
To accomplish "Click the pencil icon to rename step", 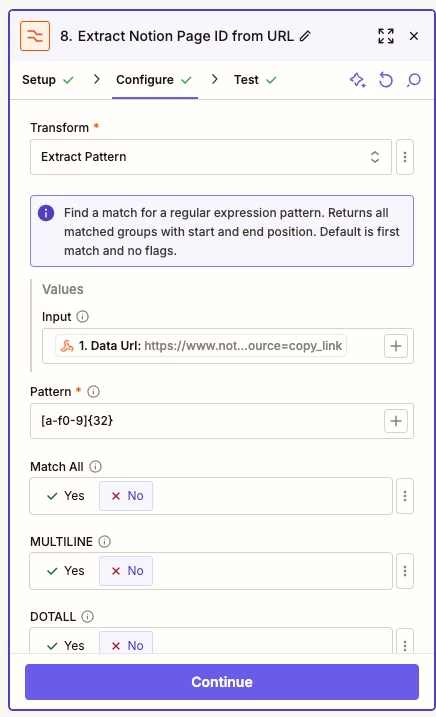I will (305, 36).
